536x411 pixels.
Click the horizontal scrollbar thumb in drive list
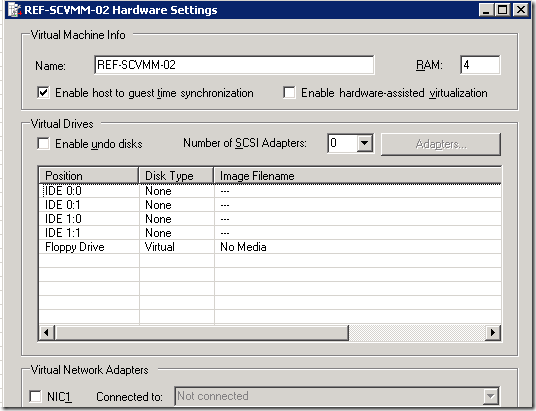tap(202, 332)
